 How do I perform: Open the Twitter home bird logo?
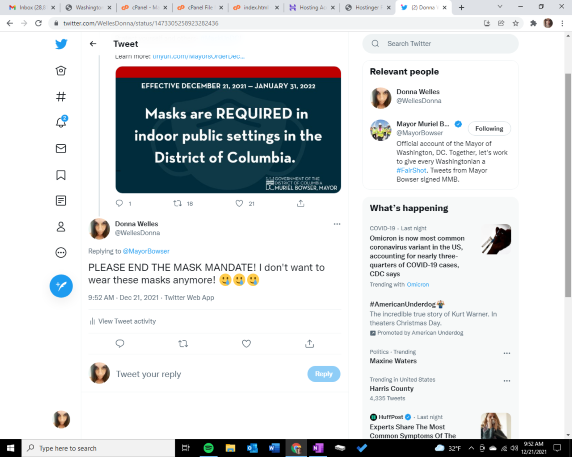click(x=61, y=44)
